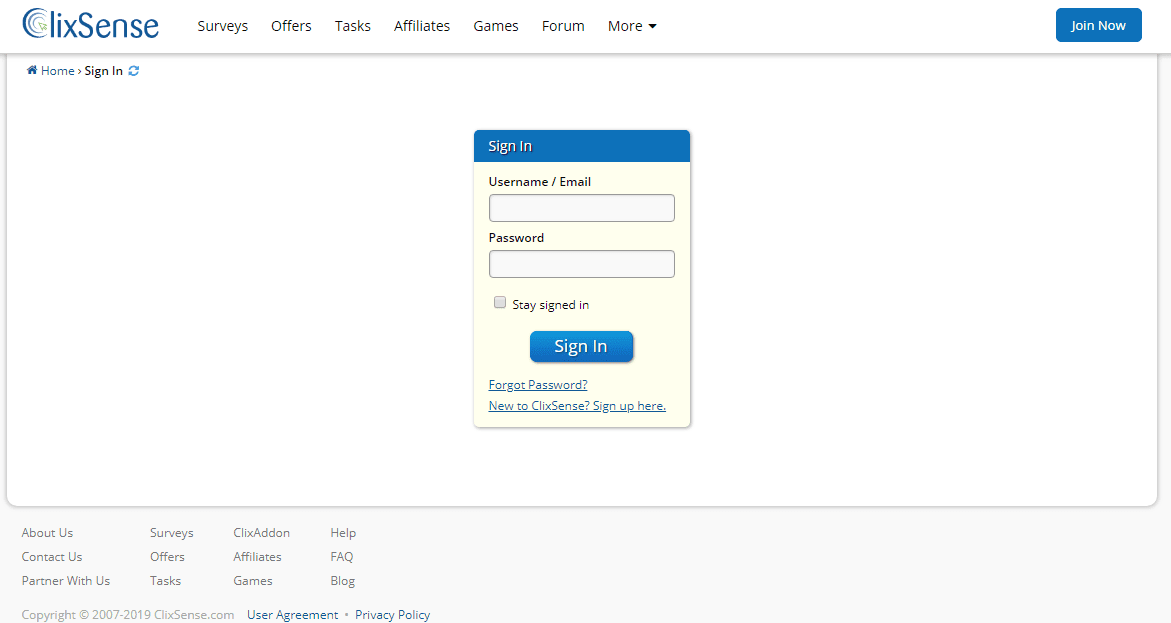Select Affiliates from the top navigation
Image resolution: width=1171 pixels, height=623 pixels.
click(421, 26)
